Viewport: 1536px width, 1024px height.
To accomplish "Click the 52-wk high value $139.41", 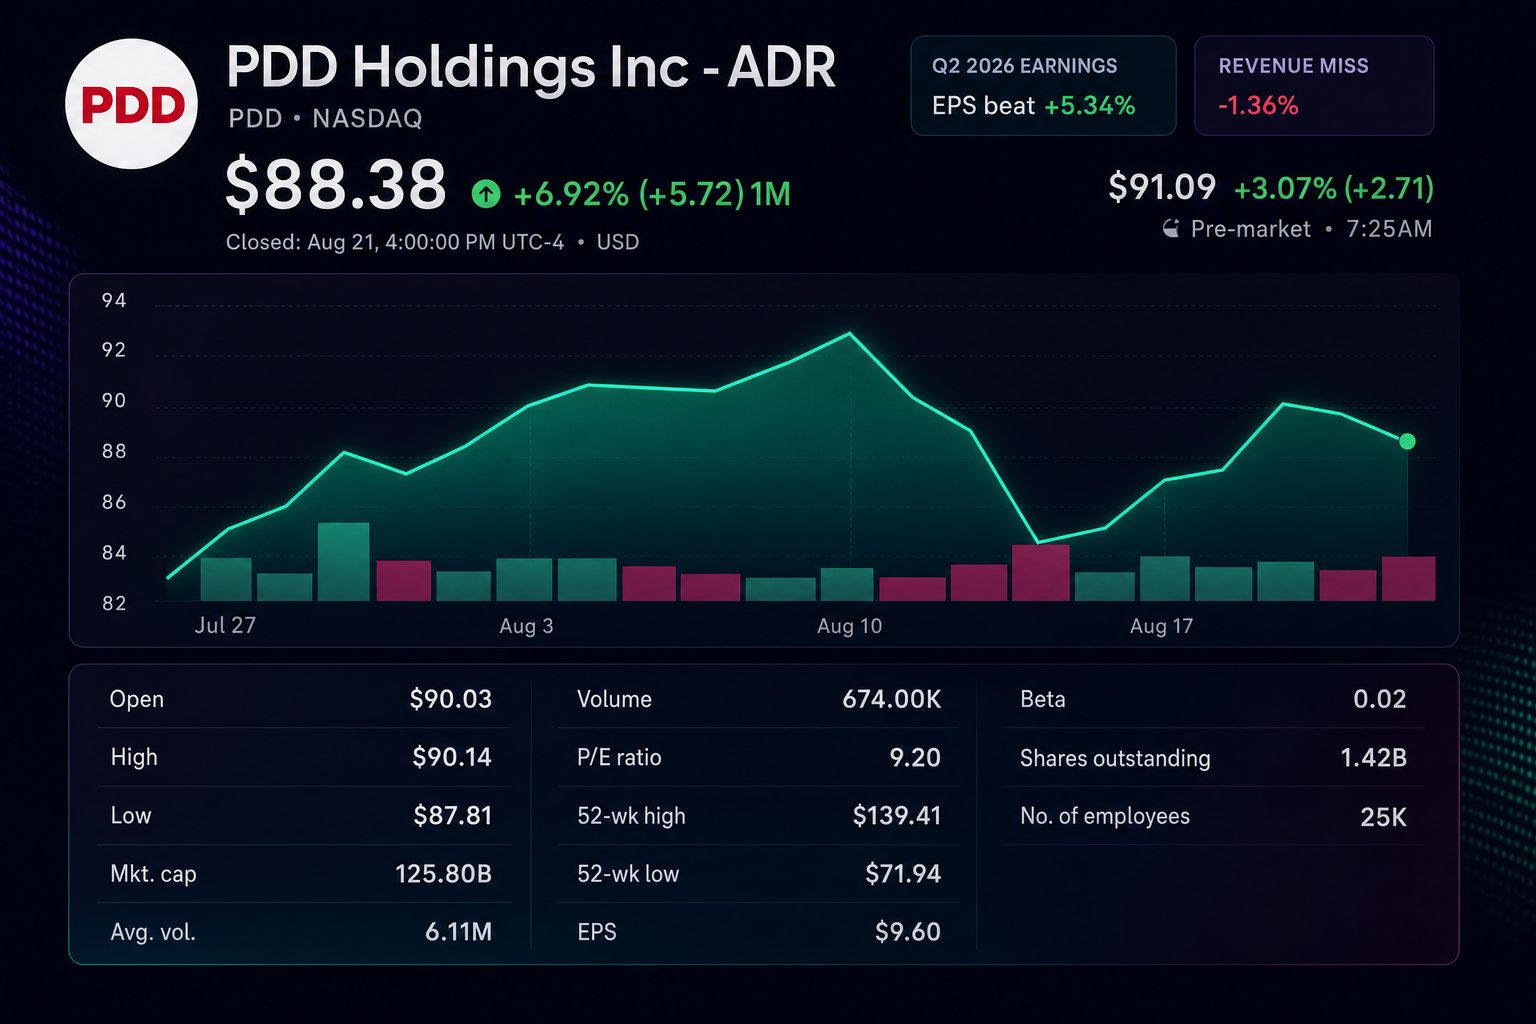I will coord(897,815).
